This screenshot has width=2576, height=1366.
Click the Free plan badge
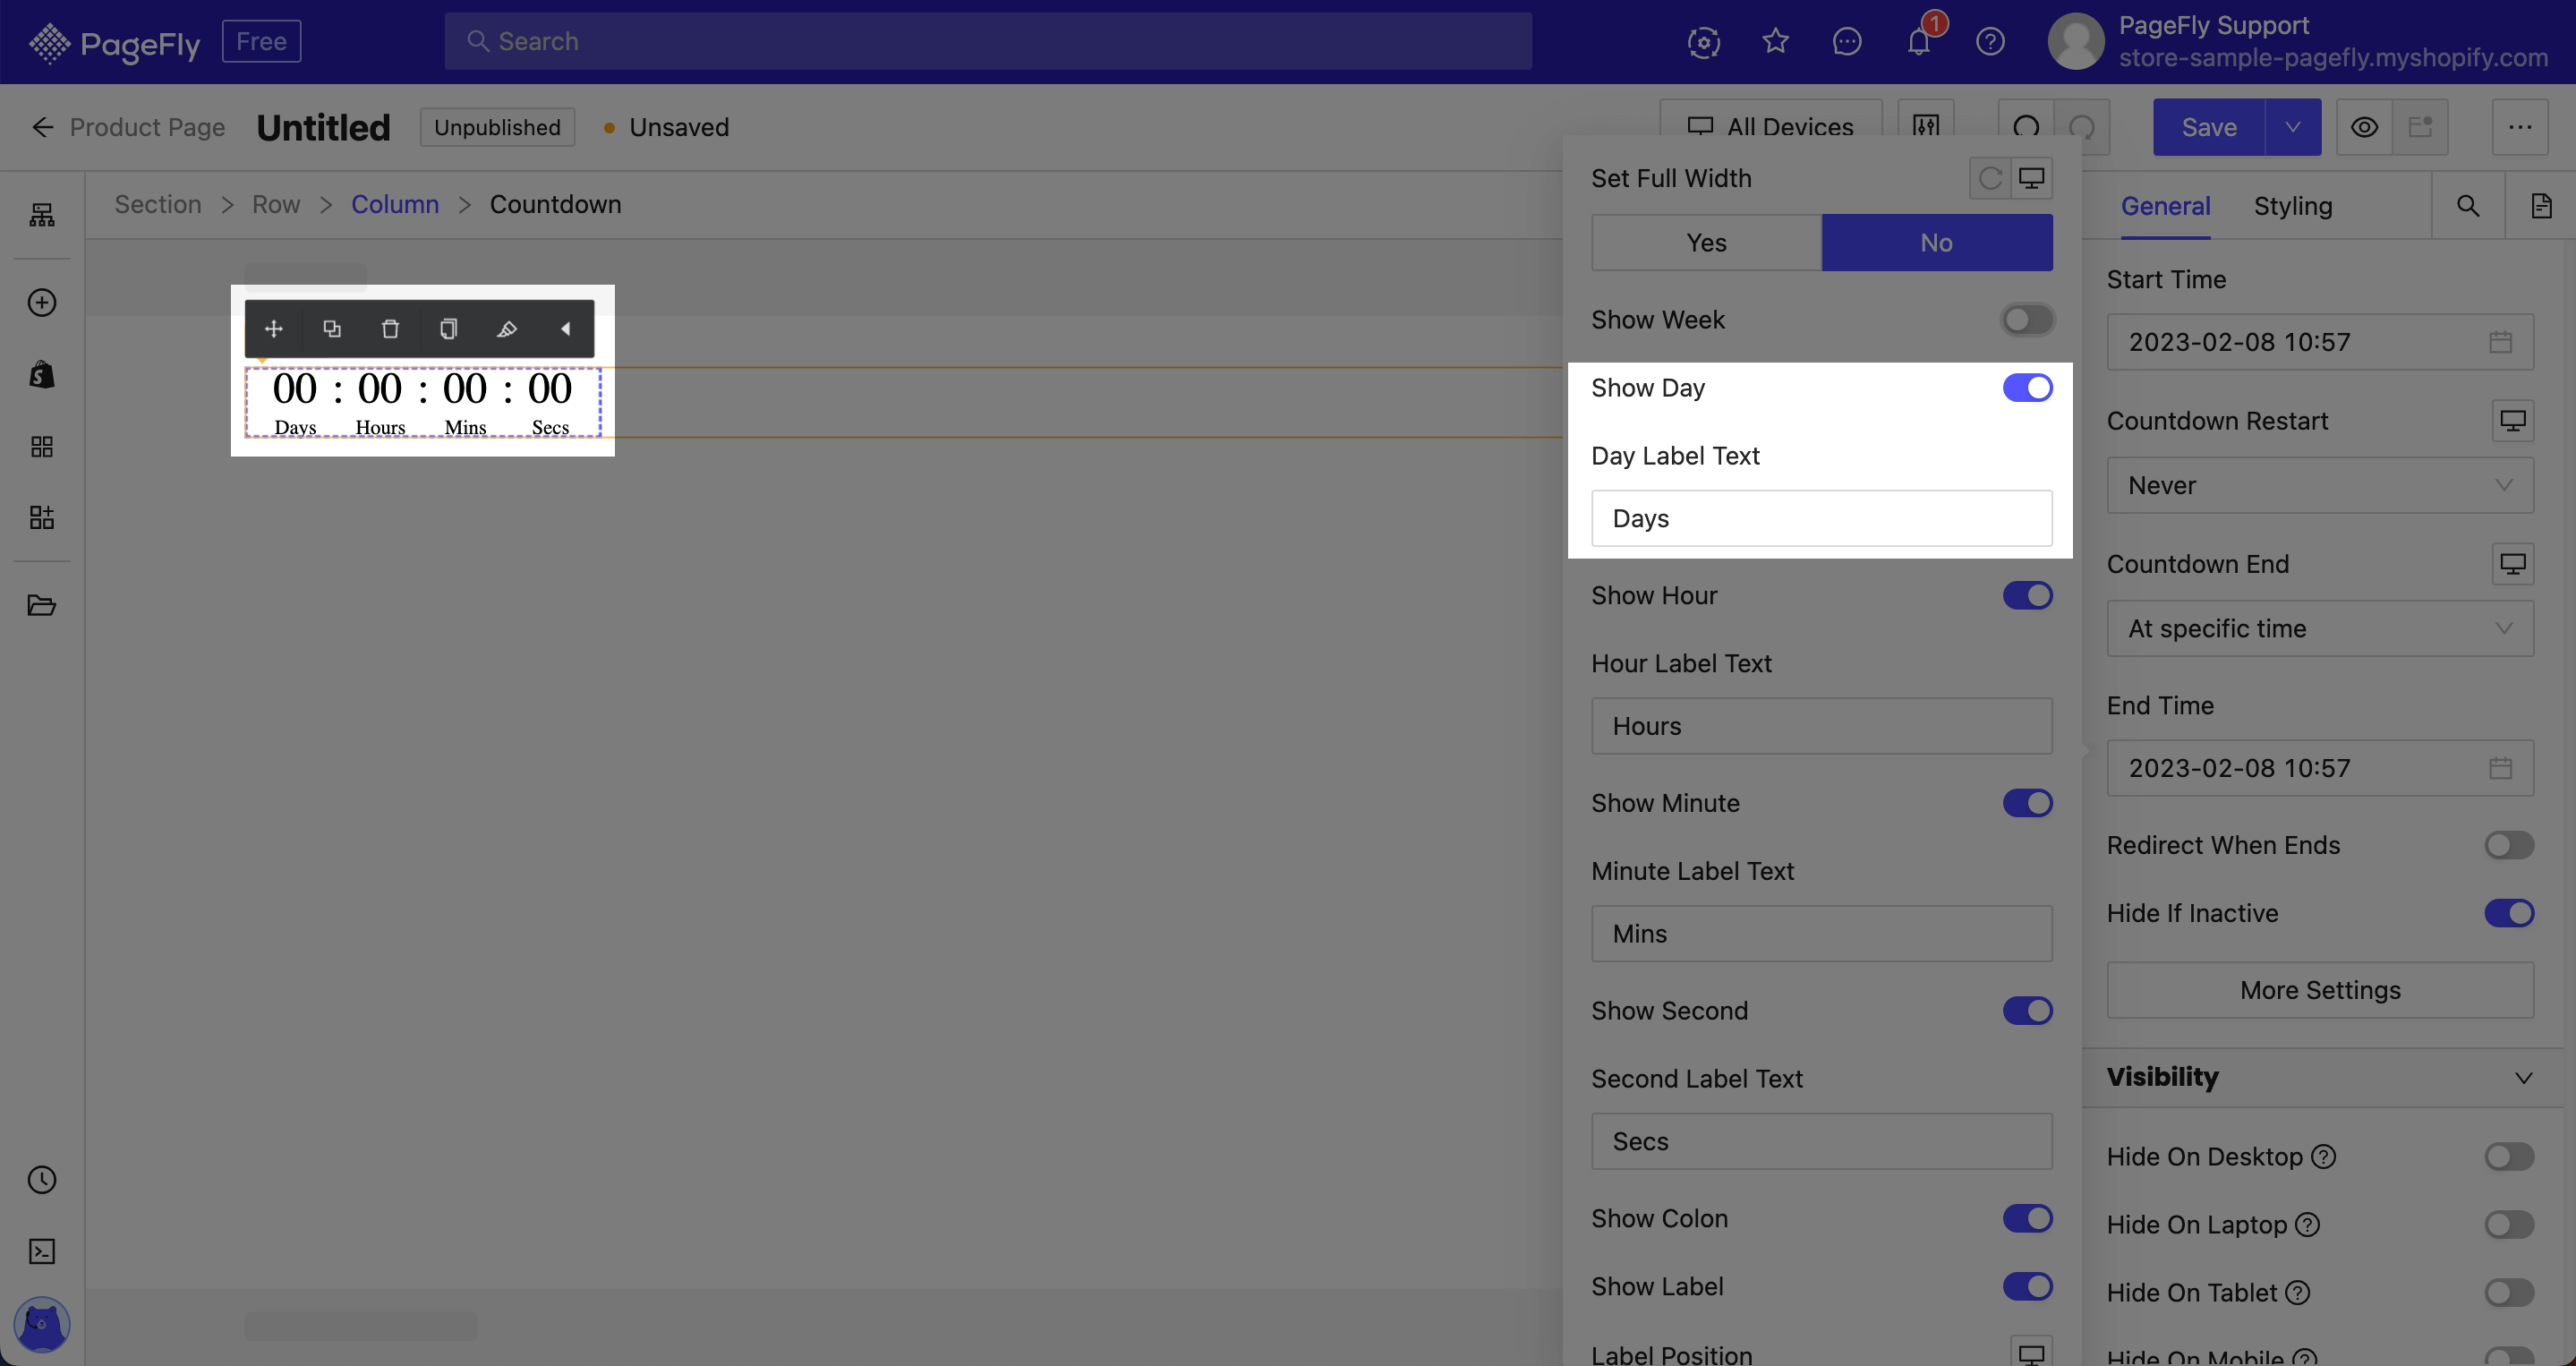pos(261,41)
